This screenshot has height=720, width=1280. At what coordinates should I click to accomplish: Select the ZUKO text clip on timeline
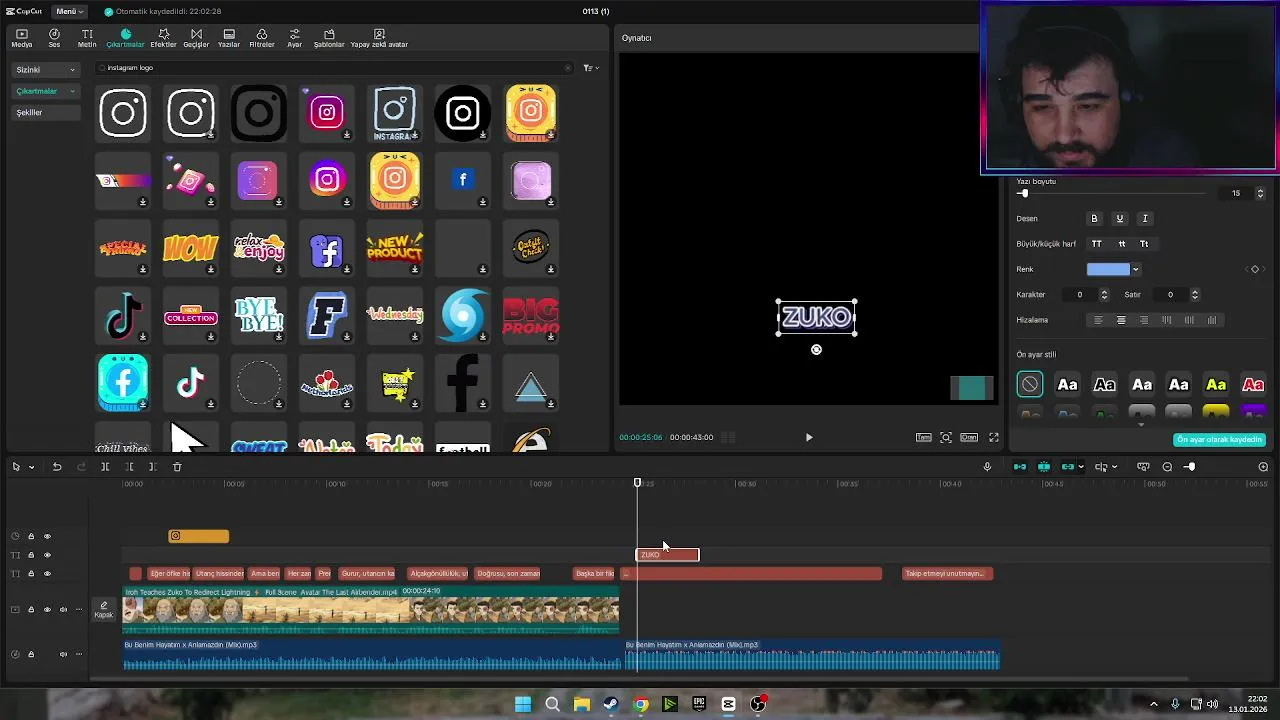point(668,555)
